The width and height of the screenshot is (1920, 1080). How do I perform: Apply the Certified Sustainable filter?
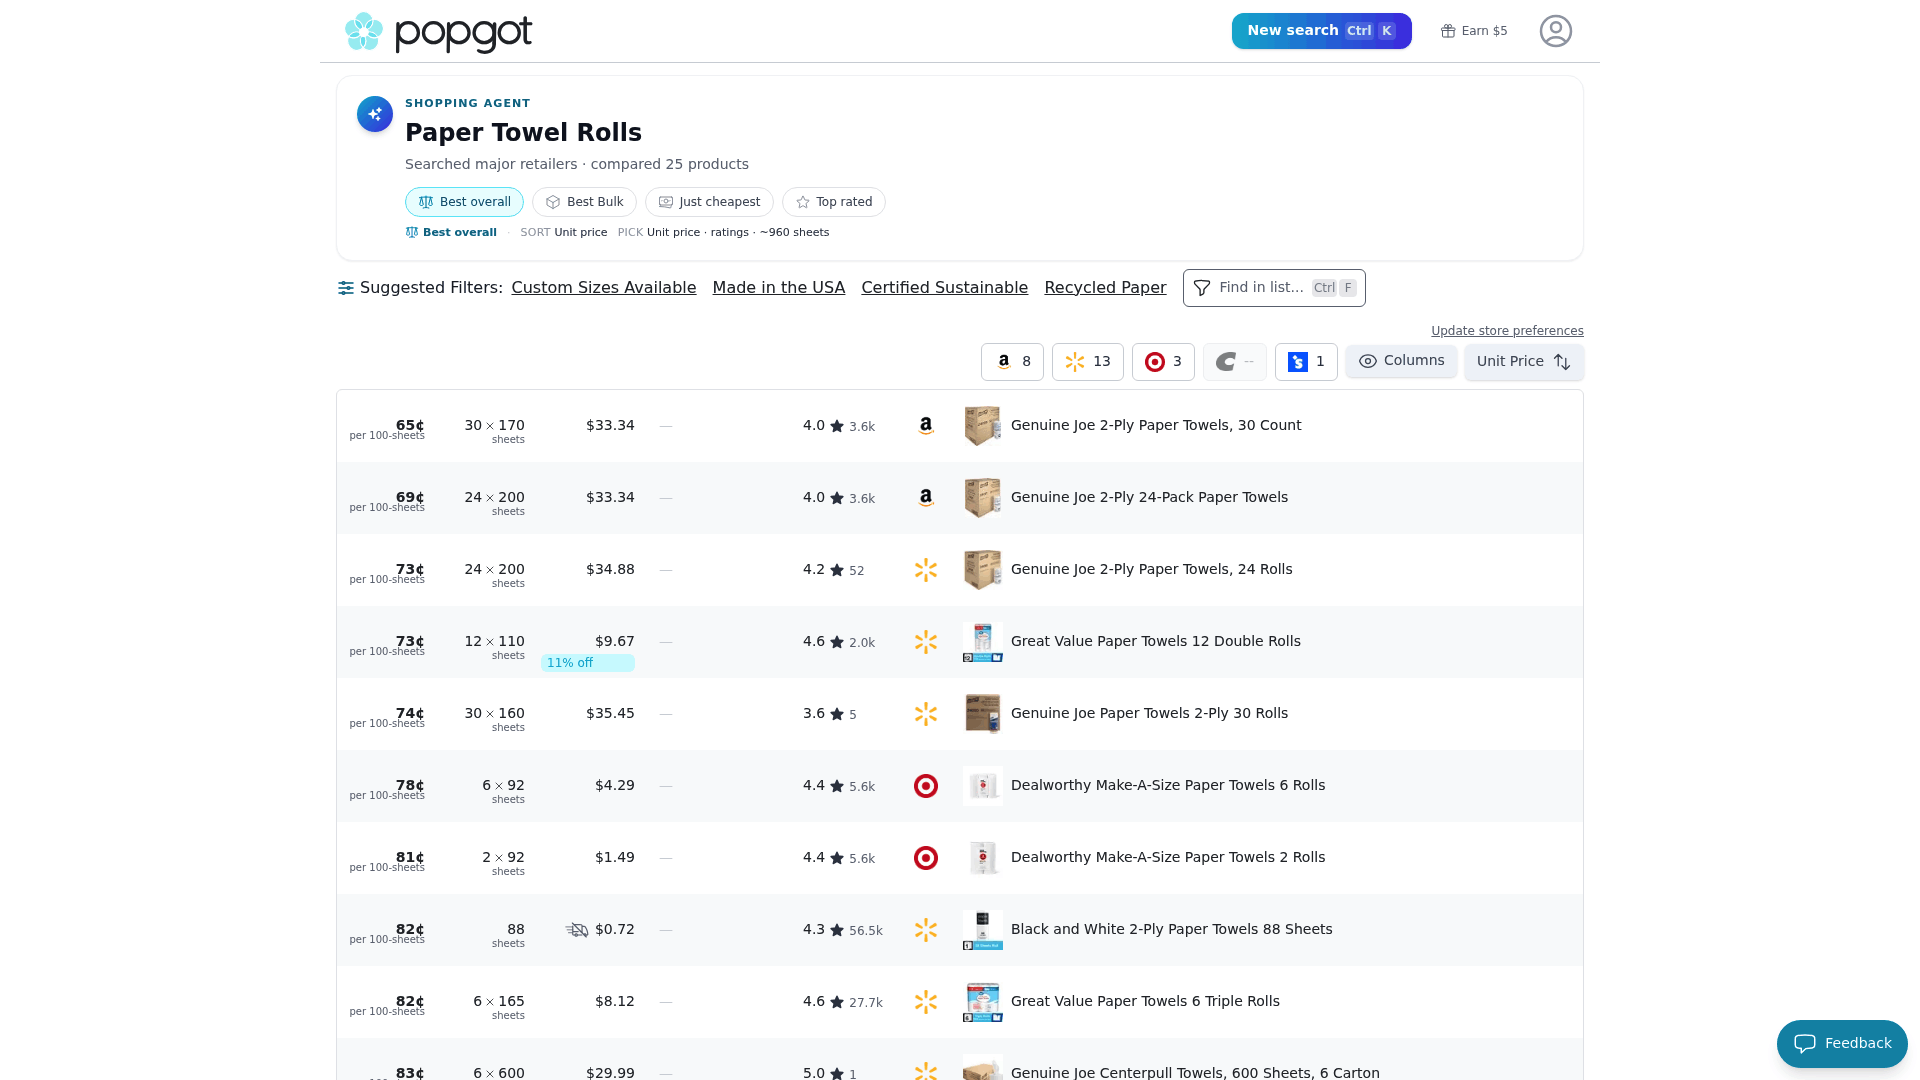[x=945, y=288]
